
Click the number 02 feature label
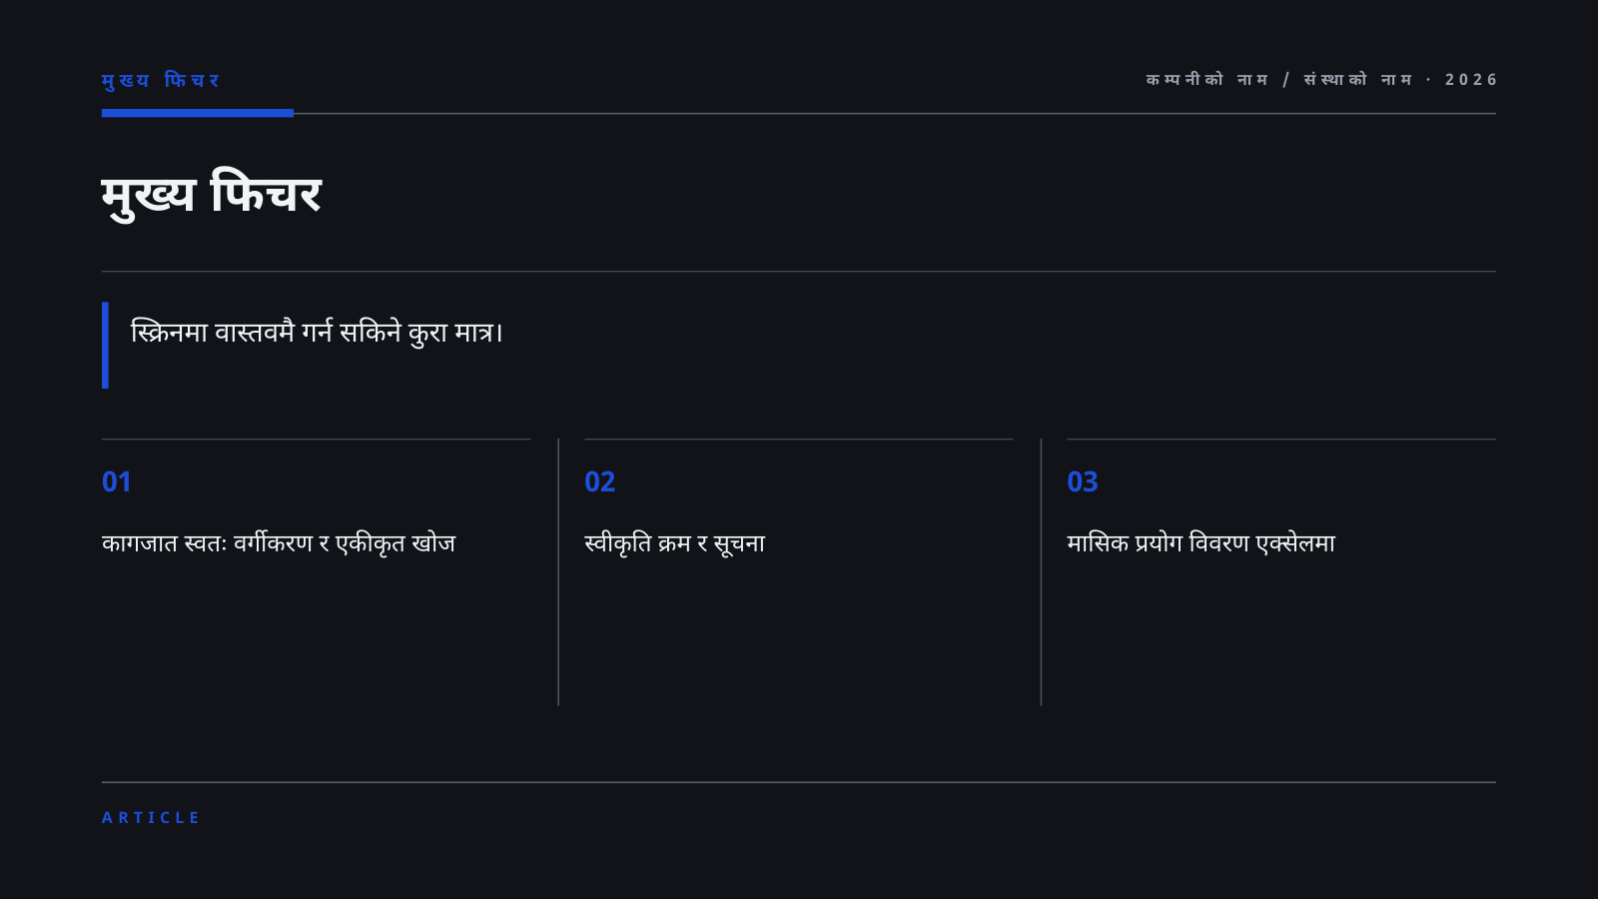pos(600,482)
